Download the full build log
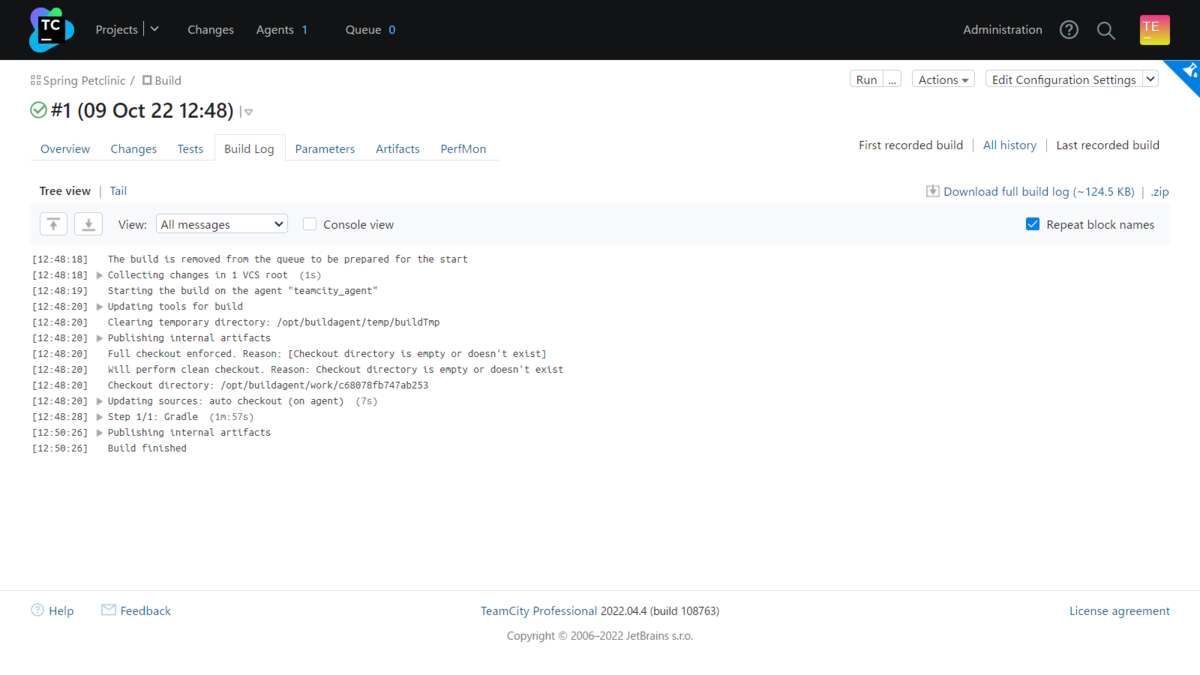The height and width of the screenshot is (675, 1200). tap(1037, 192)
